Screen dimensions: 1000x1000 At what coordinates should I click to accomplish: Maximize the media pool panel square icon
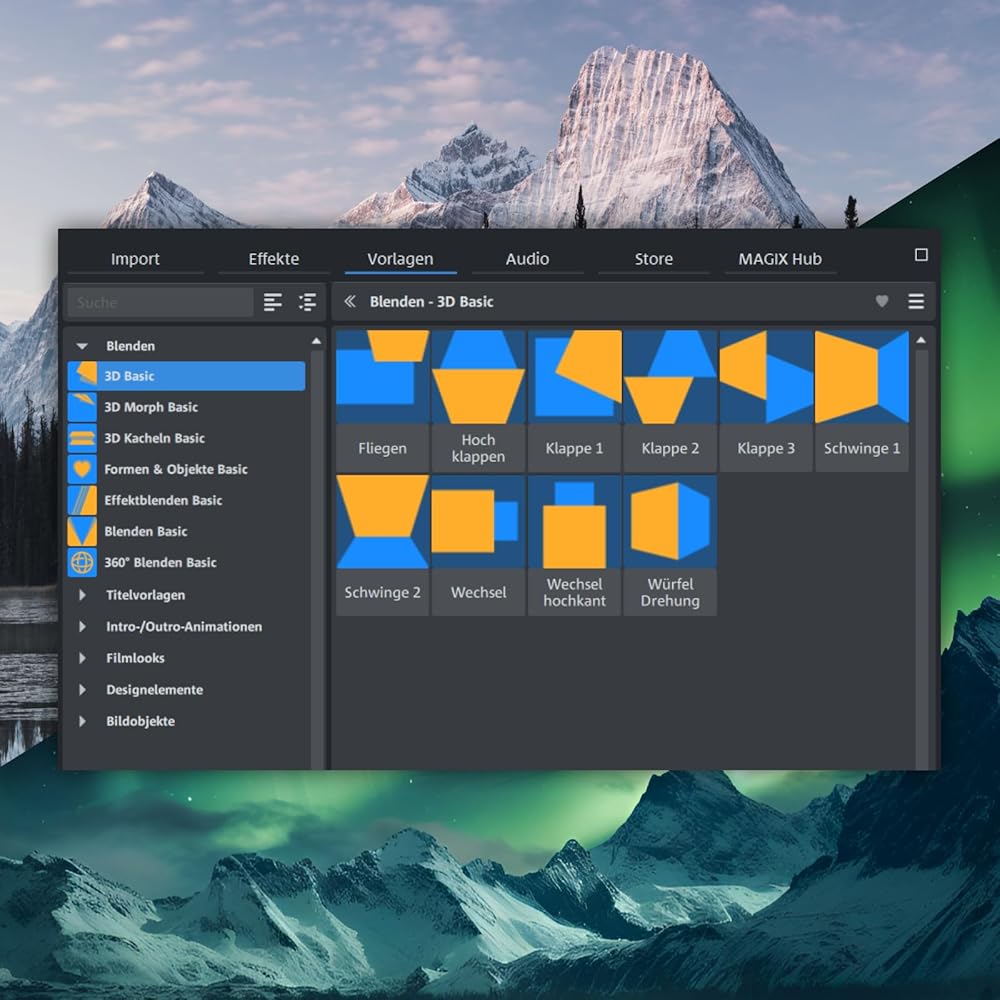click(x=921, y=255)
